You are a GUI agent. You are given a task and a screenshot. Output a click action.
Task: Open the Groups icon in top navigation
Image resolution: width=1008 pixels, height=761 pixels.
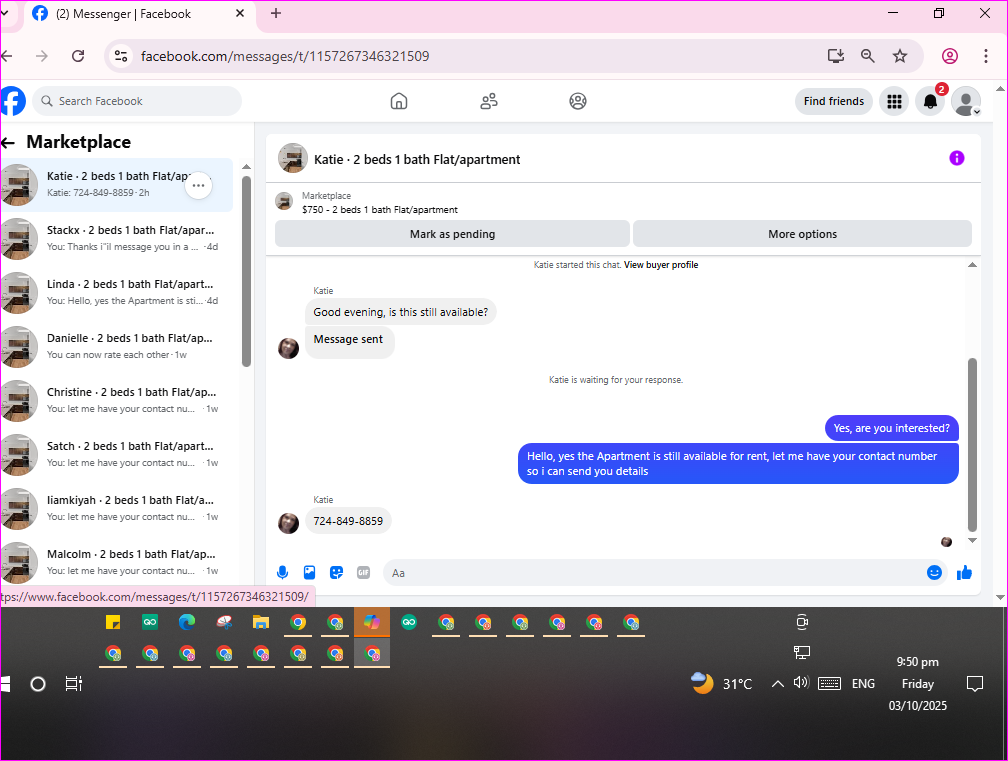click(578, 102)
